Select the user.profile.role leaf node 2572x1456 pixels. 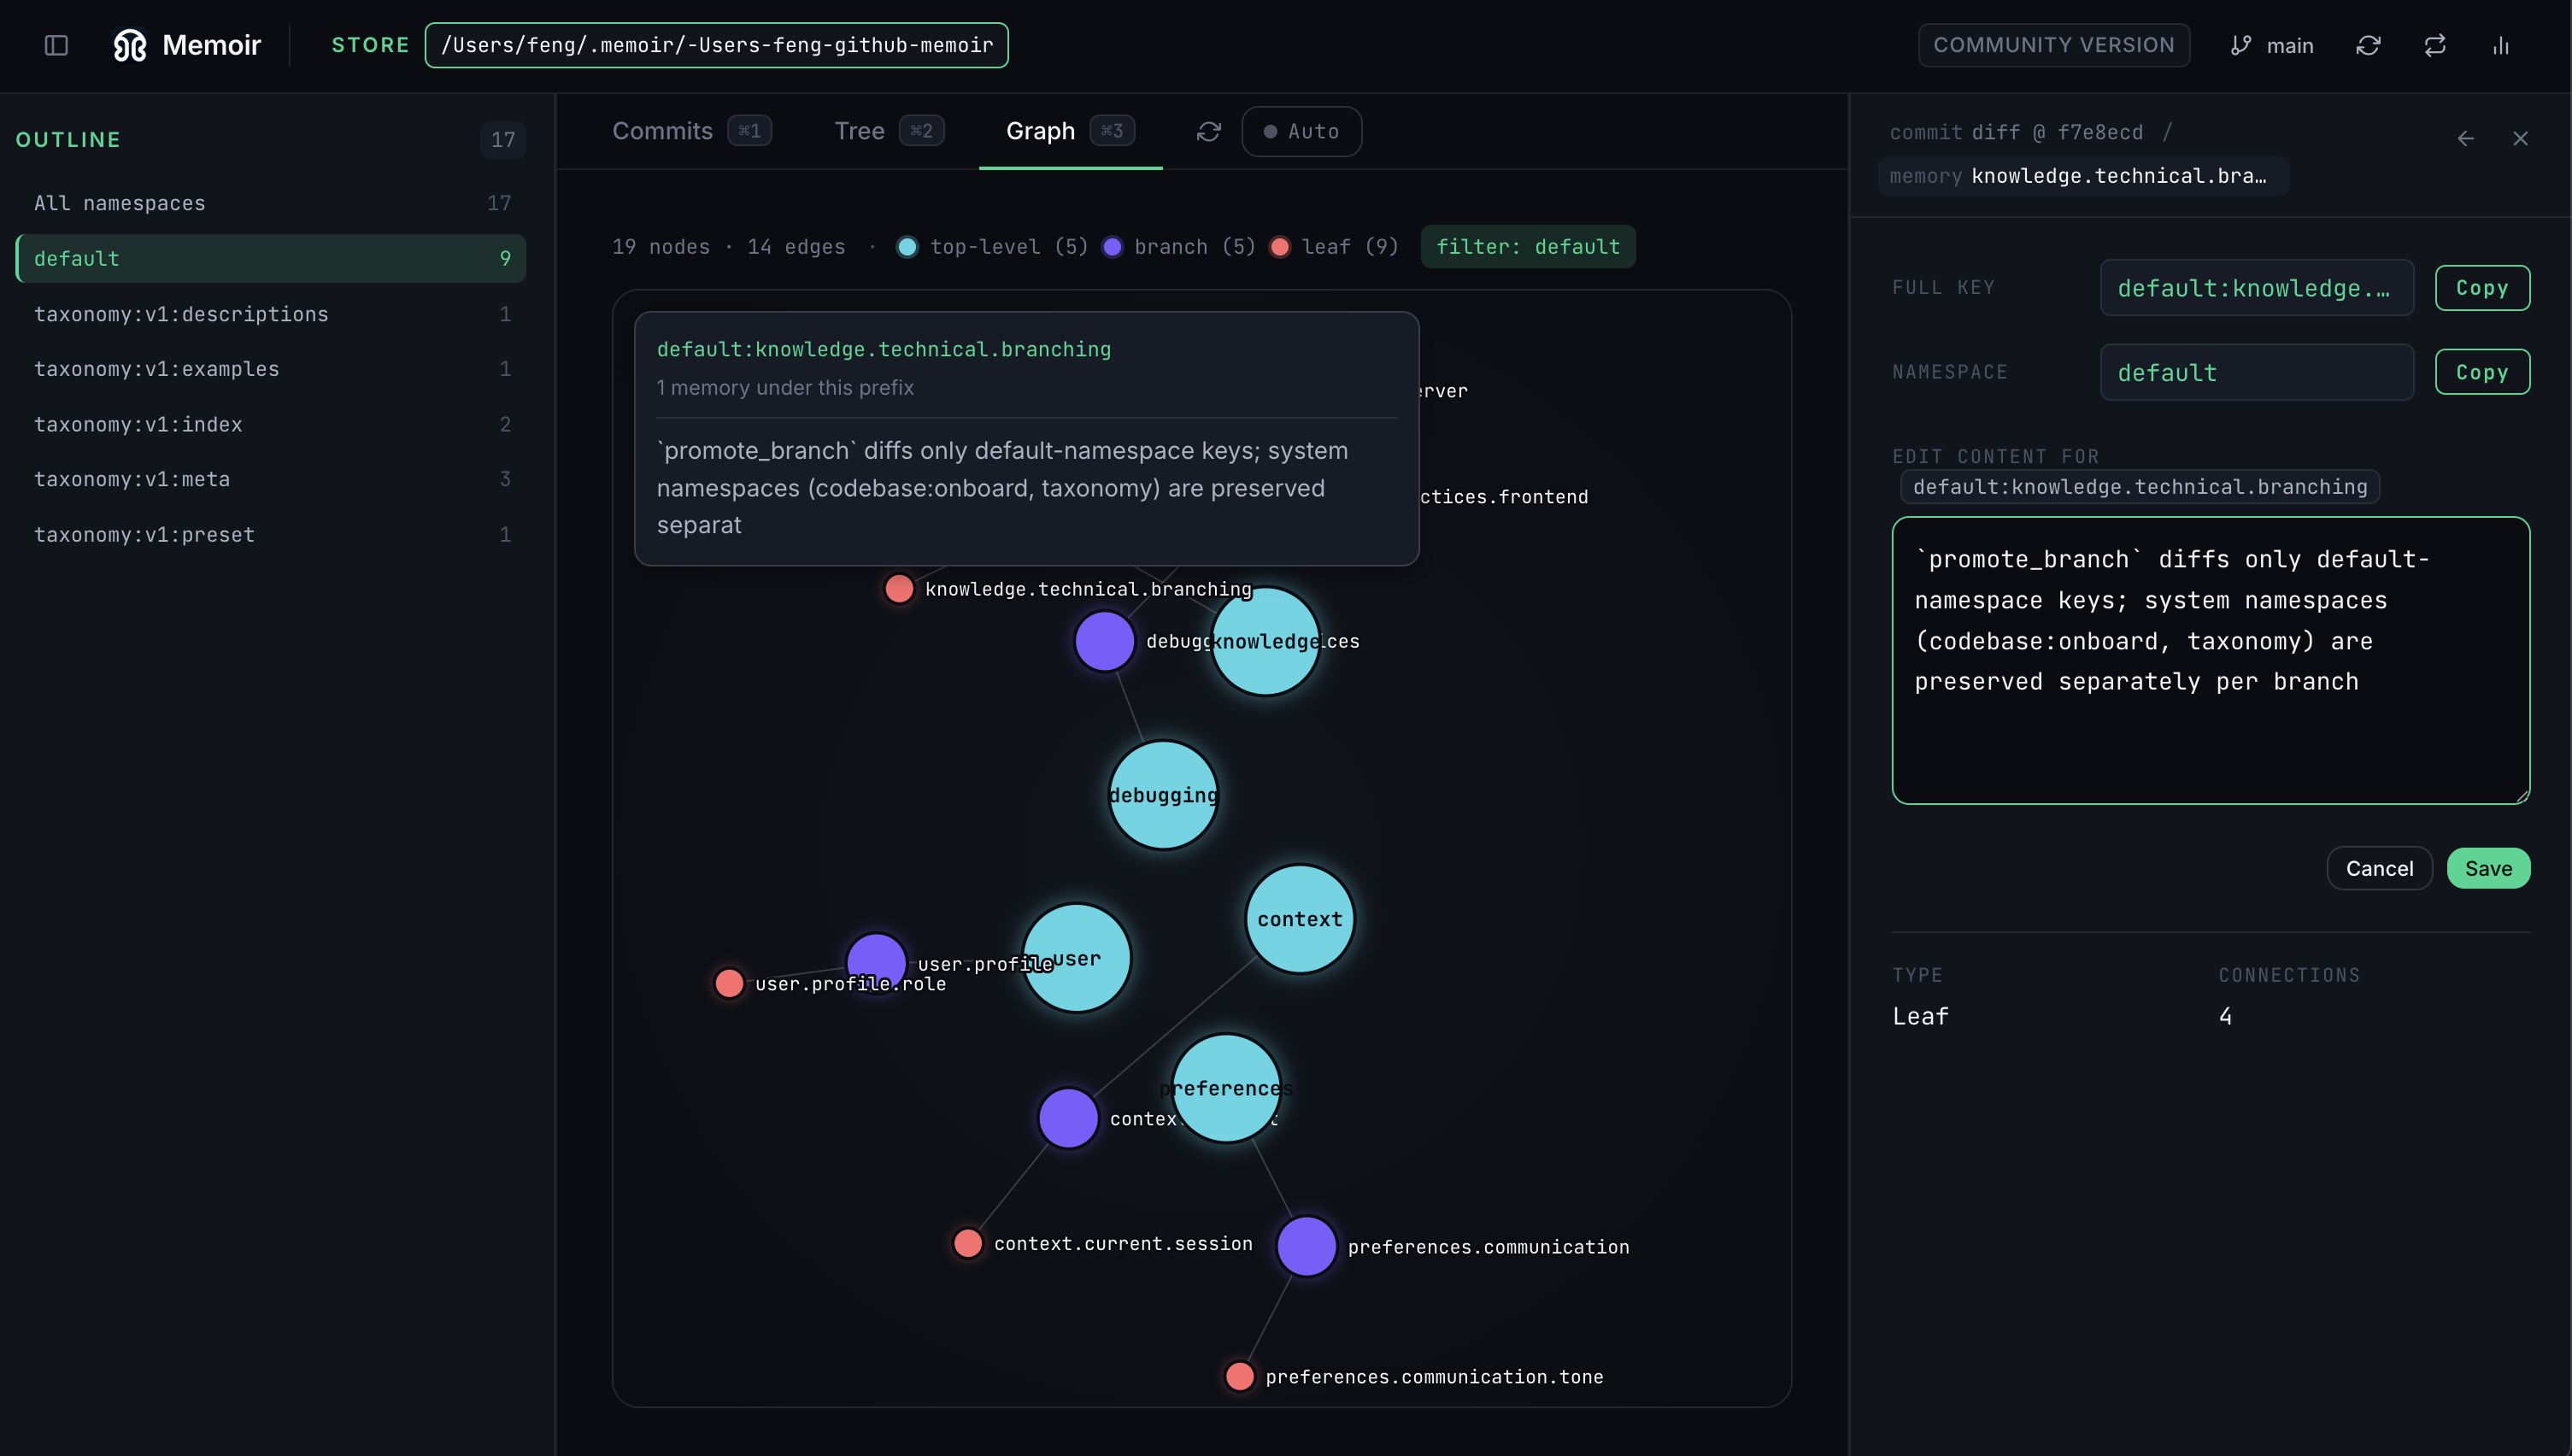729,983
